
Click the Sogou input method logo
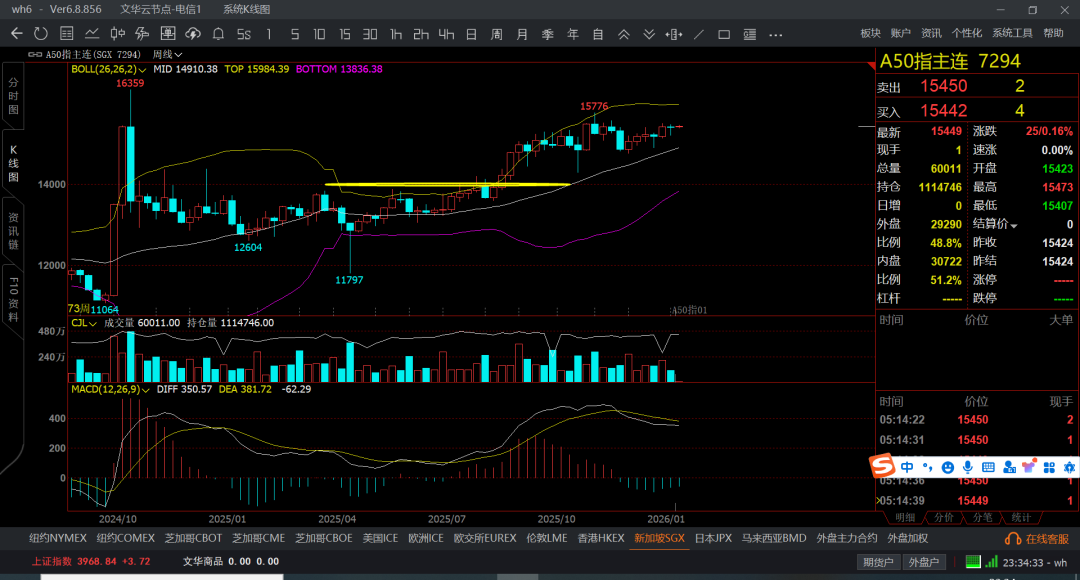(882, 466)
